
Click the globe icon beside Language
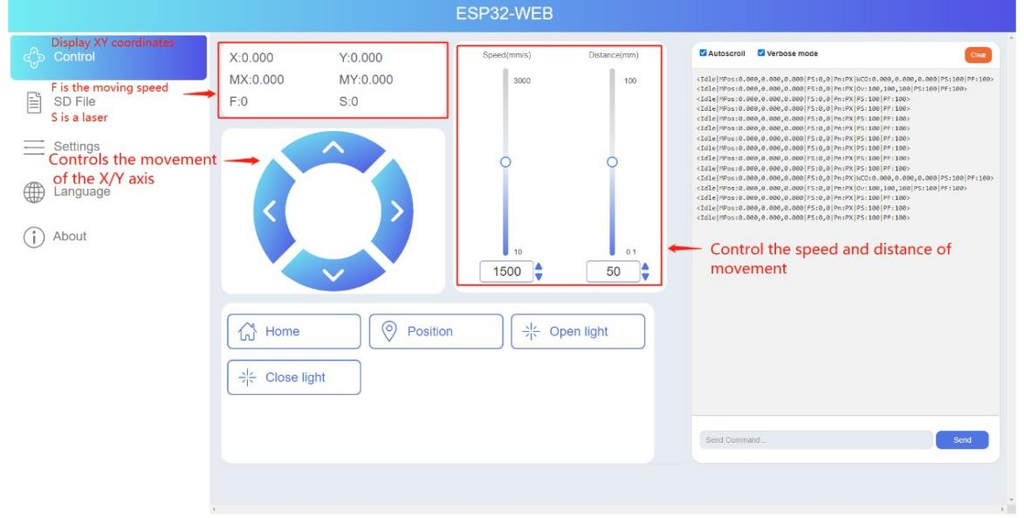point(34,192)
